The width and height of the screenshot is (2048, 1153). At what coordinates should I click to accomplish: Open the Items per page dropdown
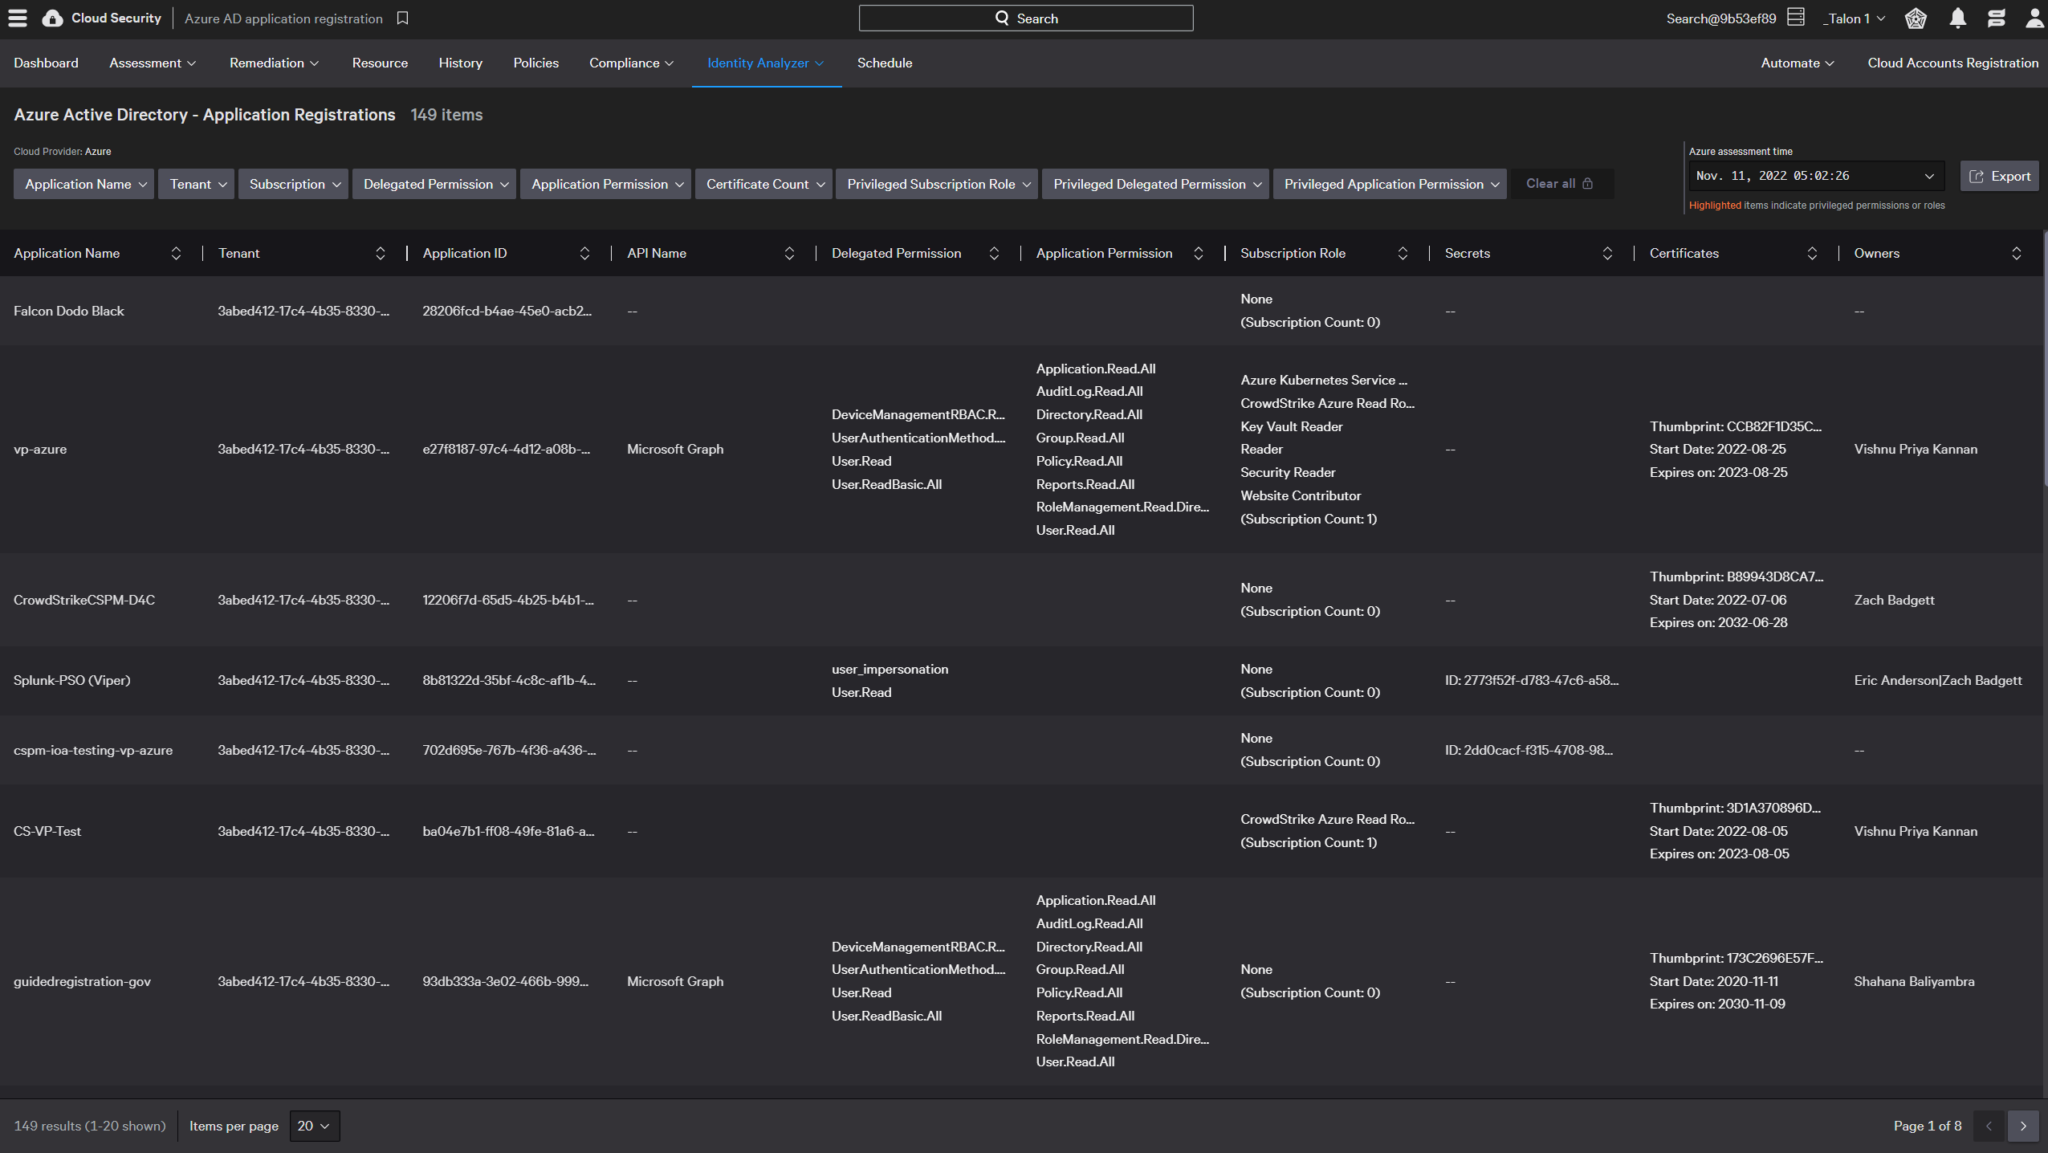coord(314,1126)
